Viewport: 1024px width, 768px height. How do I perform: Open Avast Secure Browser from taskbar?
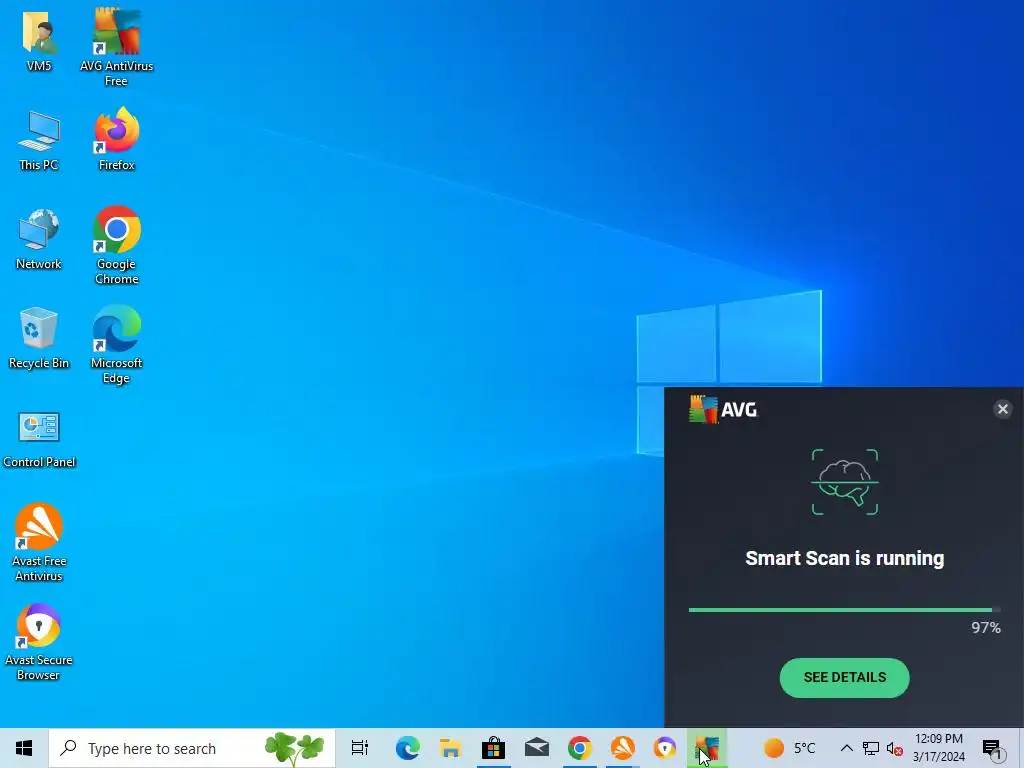coord(665,748)
